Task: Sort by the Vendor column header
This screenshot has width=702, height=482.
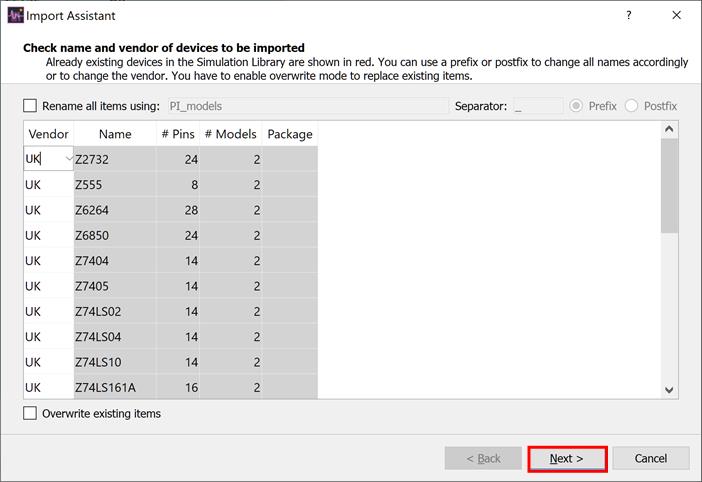Action: tap(48, 134)
